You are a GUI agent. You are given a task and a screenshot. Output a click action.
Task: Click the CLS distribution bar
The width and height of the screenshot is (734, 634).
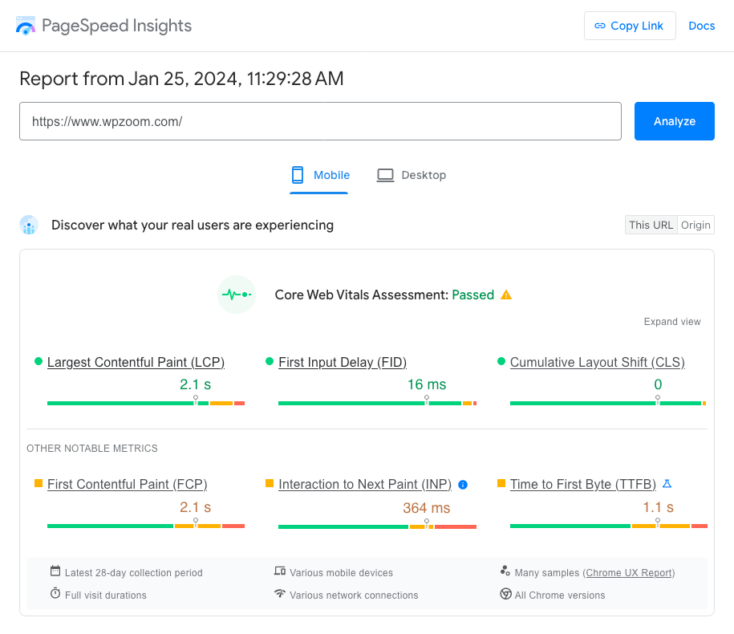[608, 403]
